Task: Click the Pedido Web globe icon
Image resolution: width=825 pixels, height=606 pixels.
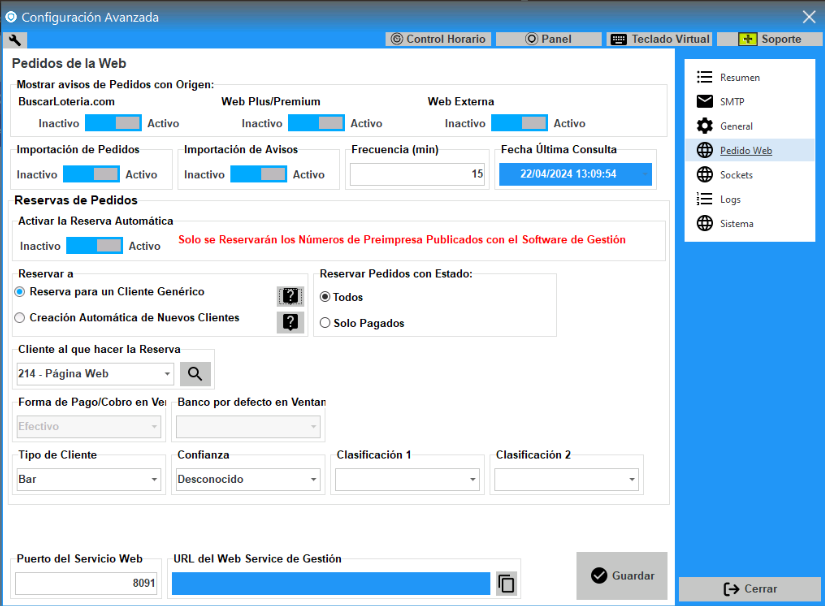Action: [x=705, y=150]
